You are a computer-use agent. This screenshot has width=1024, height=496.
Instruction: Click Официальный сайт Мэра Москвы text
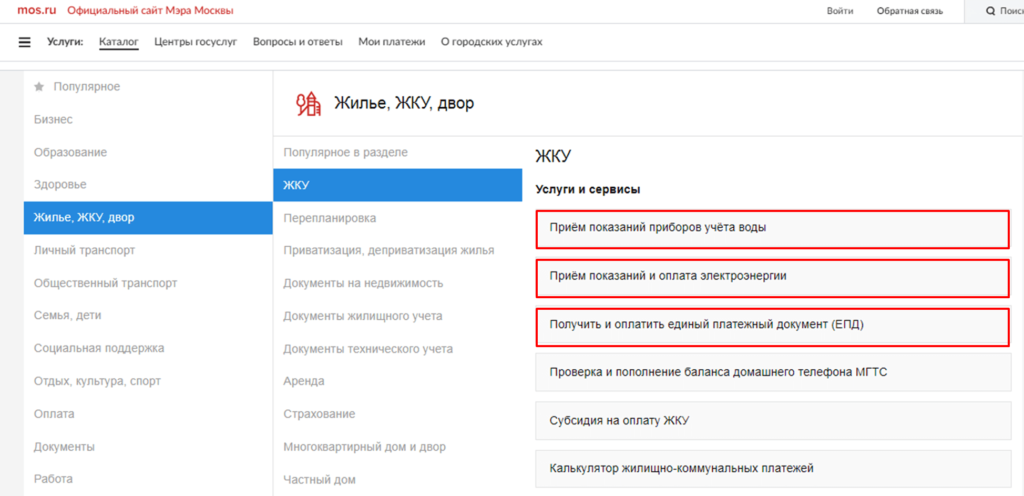tap(150, 10)
